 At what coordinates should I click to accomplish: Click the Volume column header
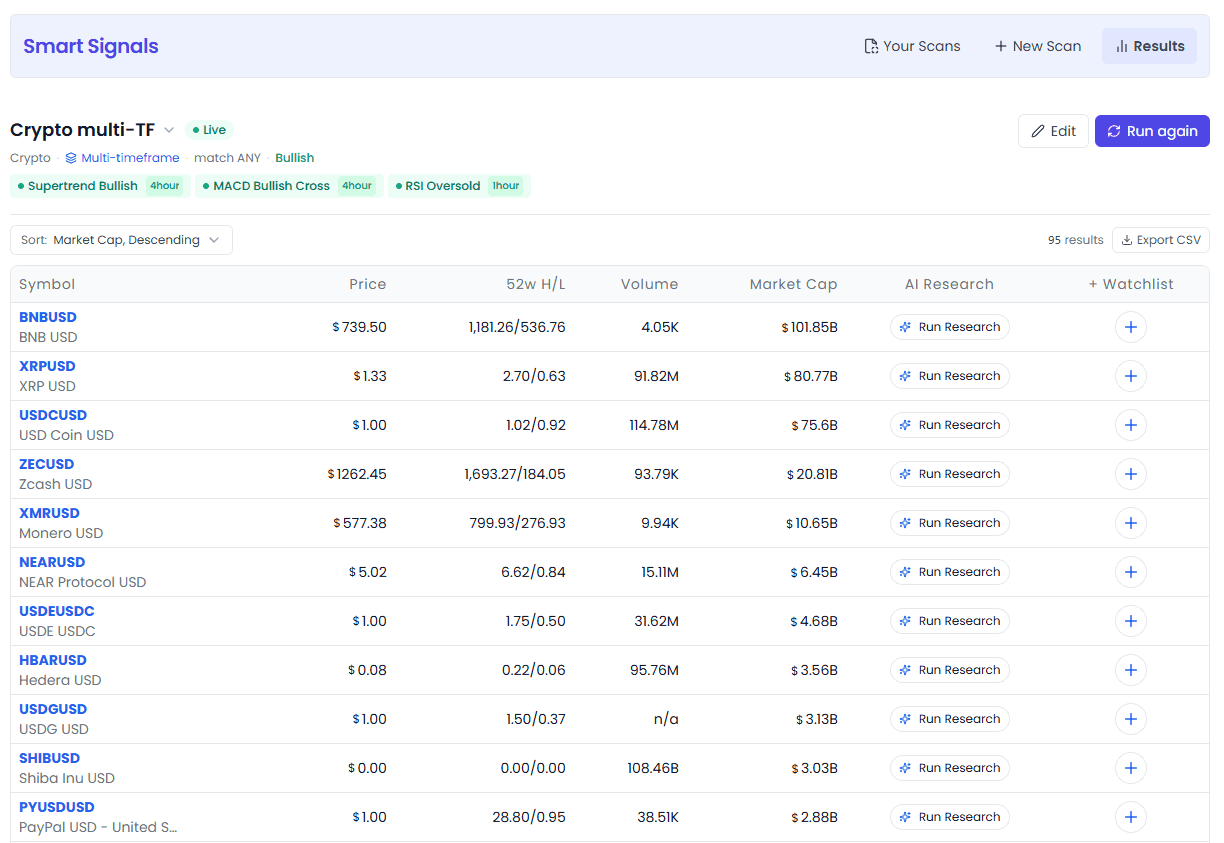pyautogui.click(x=649, y=284)
